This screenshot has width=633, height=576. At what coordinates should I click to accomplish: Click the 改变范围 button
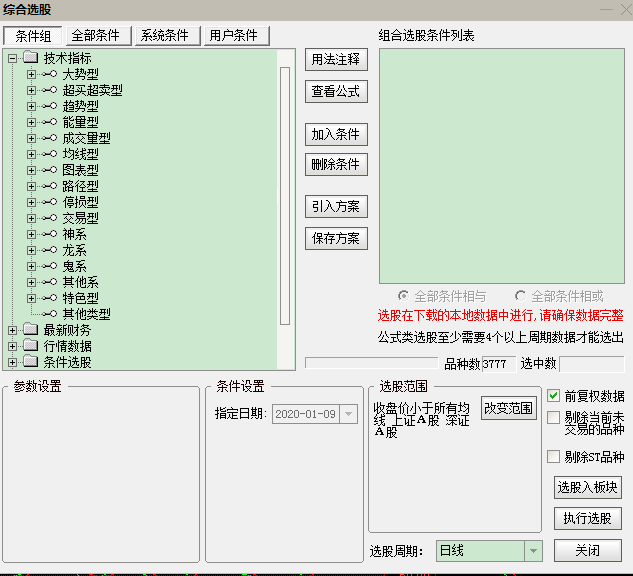pos(509,408)
